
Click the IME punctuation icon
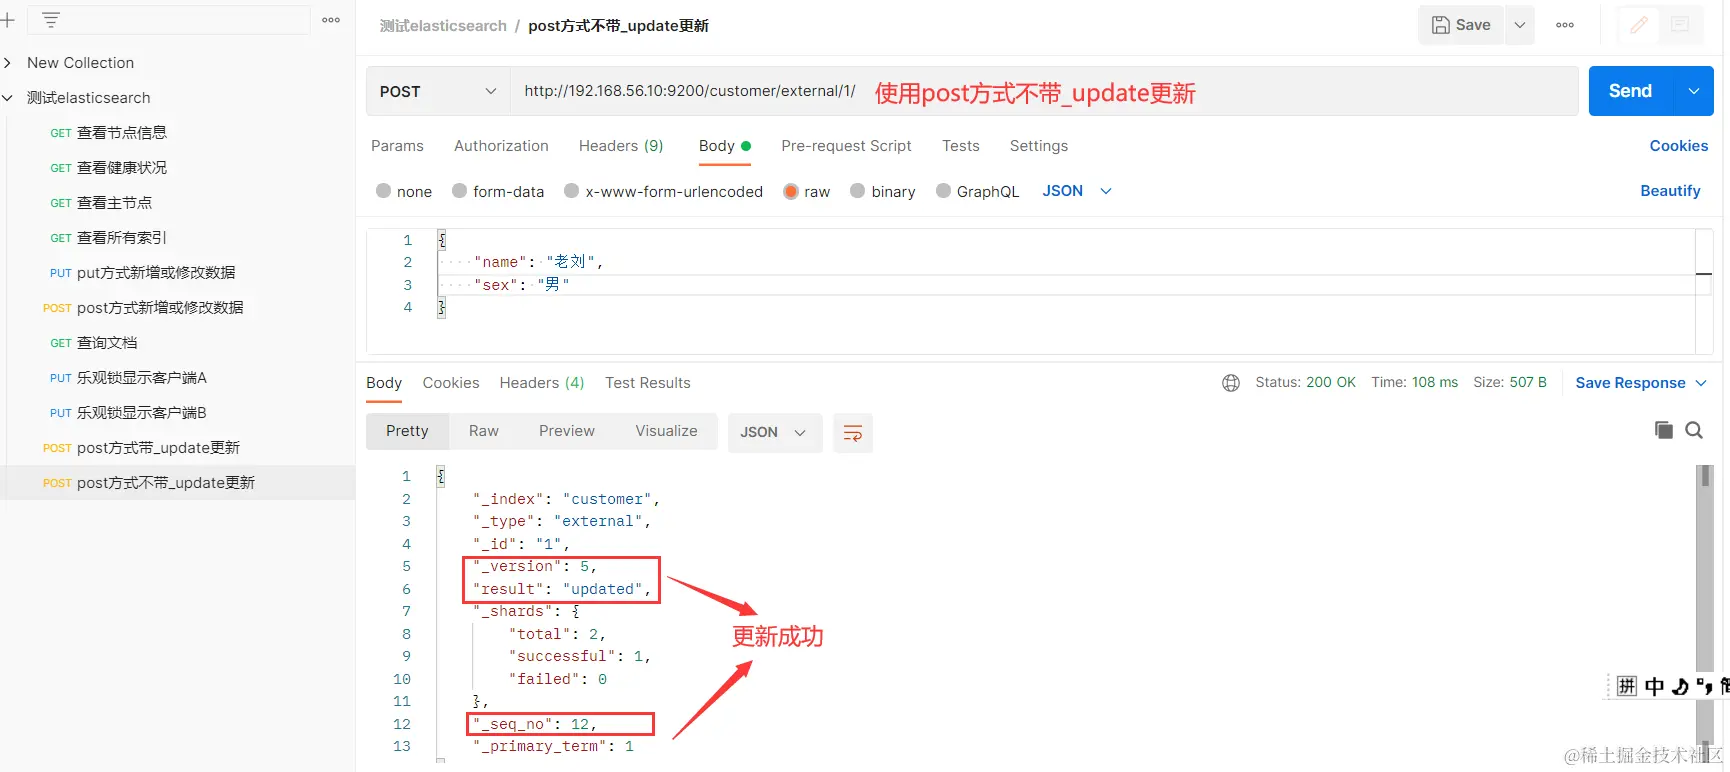[1704, 686]
